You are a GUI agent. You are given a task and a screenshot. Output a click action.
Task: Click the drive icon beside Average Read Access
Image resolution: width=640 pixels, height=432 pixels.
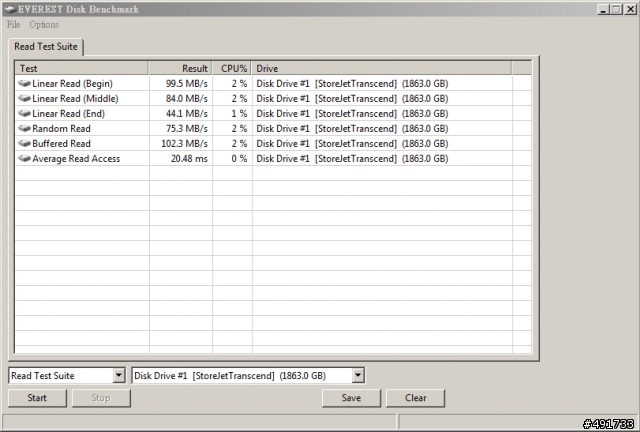pyautogui.click(x=24, y=158)
